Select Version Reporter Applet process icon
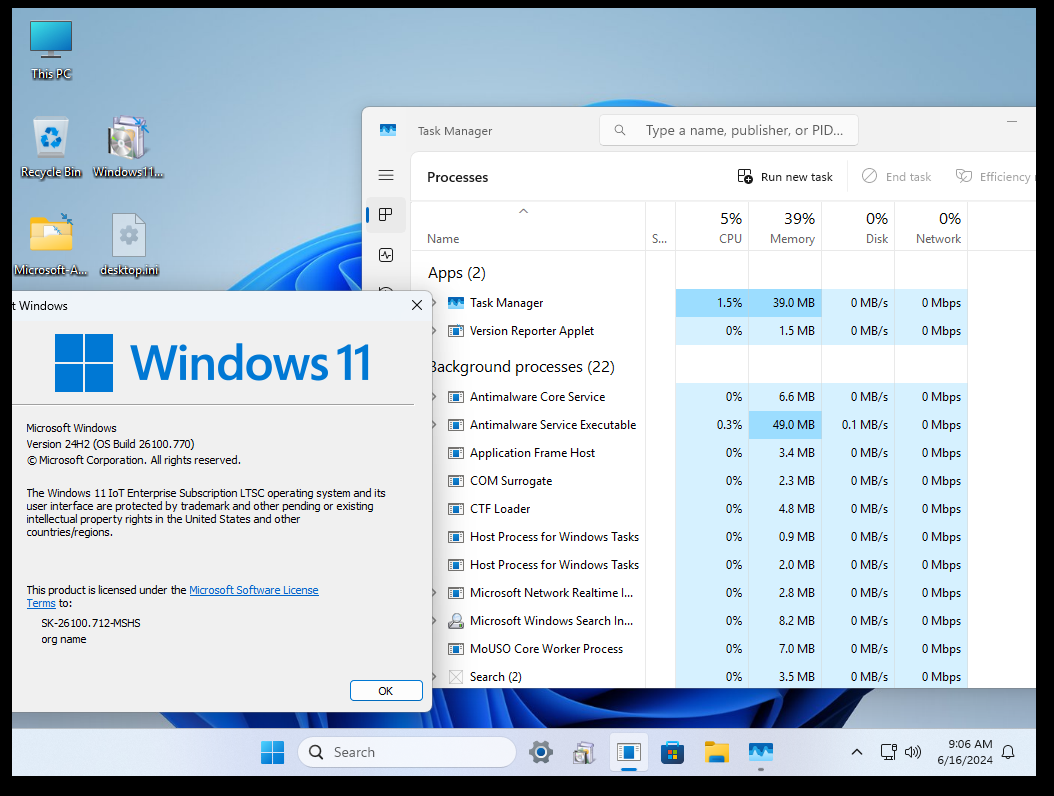This screenshot has height=796, width=1054. pyautogui.click(x=456, y=331)
